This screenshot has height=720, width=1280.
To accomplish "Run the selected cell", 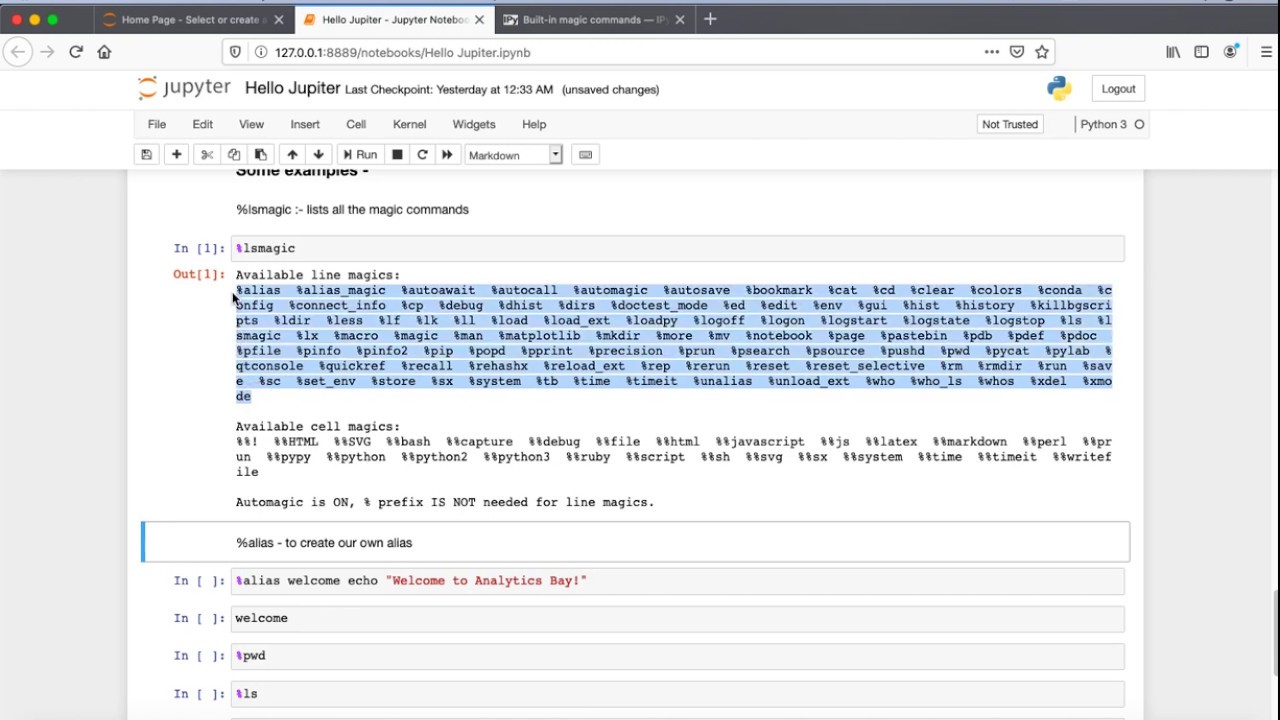I will [360, 155].
